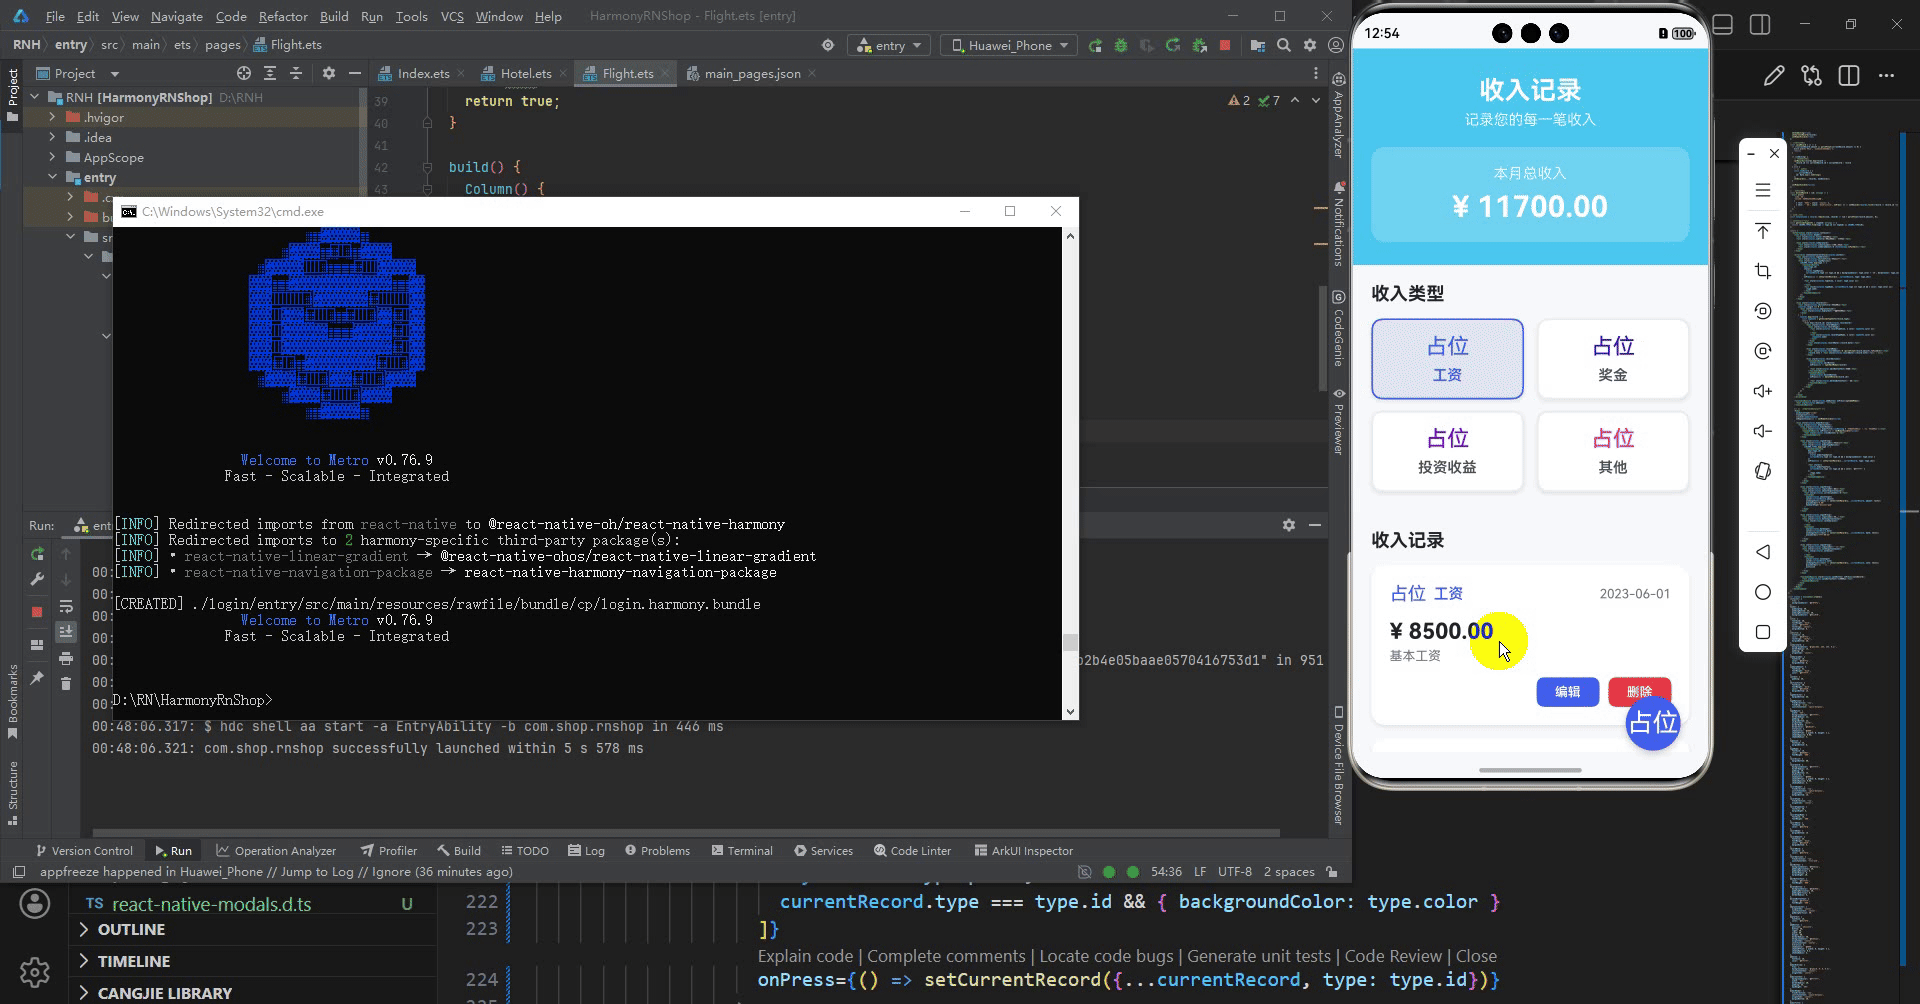Click the blue 编辑 button on record
Image resolution: width=1920 pixels, height=1004 pixels.
coord(1567,692)
